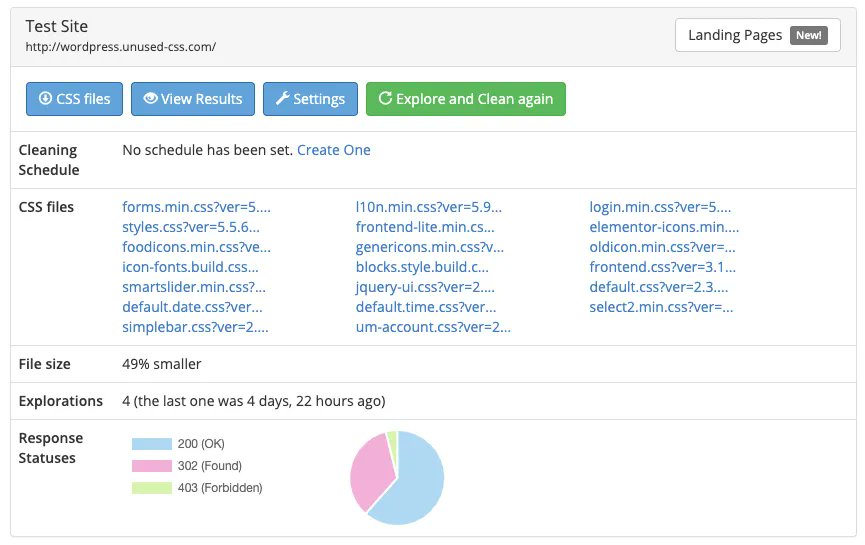Viewport: 865px width, 545px height.
Task: Click the Response Statuses row label
Action: pyautogui.click(x=51, y=448)
